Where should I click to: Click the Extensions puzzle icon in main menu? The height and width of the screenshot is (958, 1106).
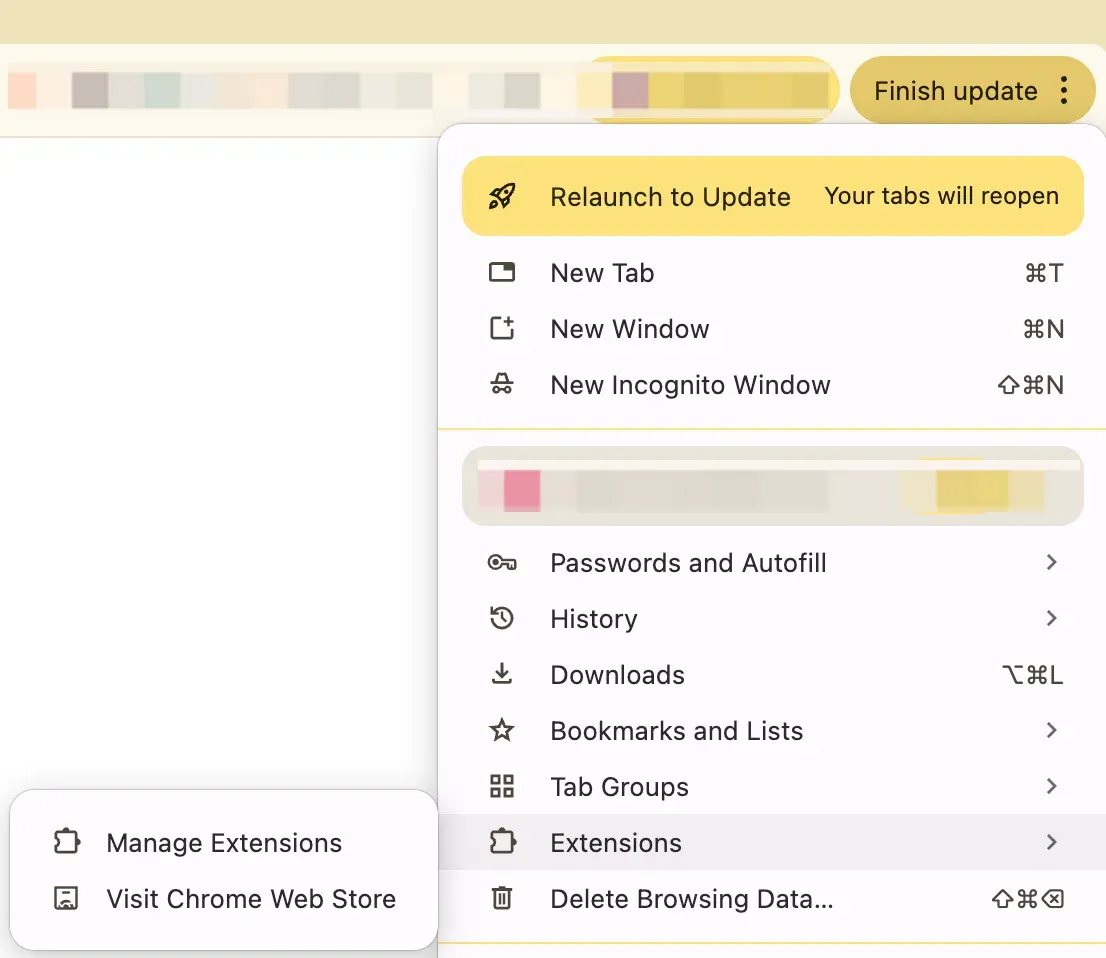pos(502,842)
